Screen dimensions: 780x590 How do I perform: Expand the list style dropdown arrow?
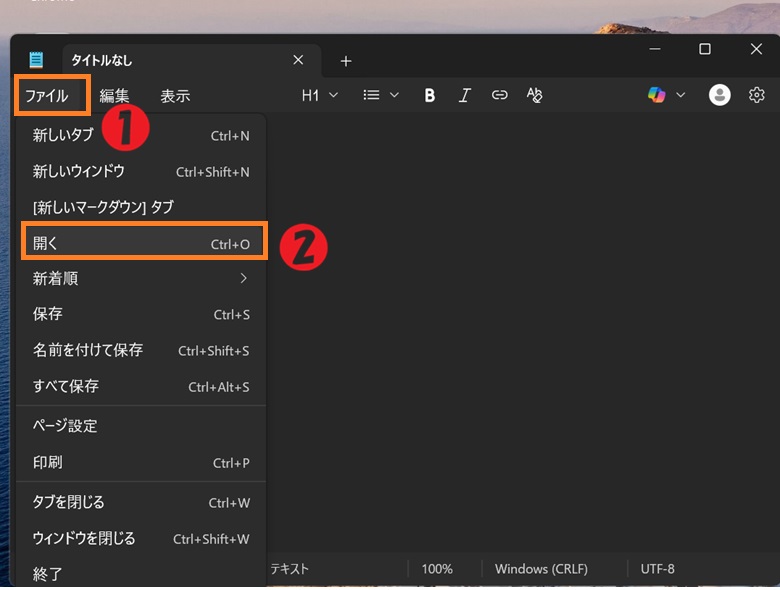tap(394, 95)
